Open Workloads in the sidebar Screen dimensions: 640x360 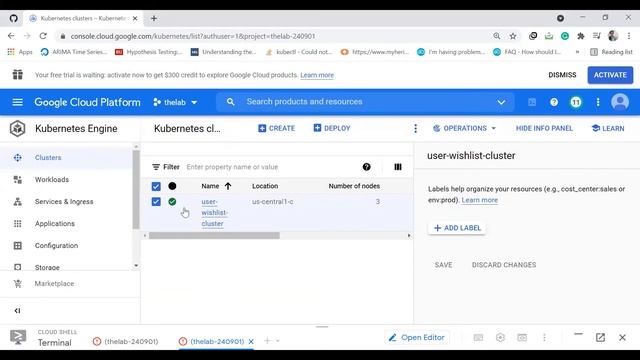tap(52, 180)
